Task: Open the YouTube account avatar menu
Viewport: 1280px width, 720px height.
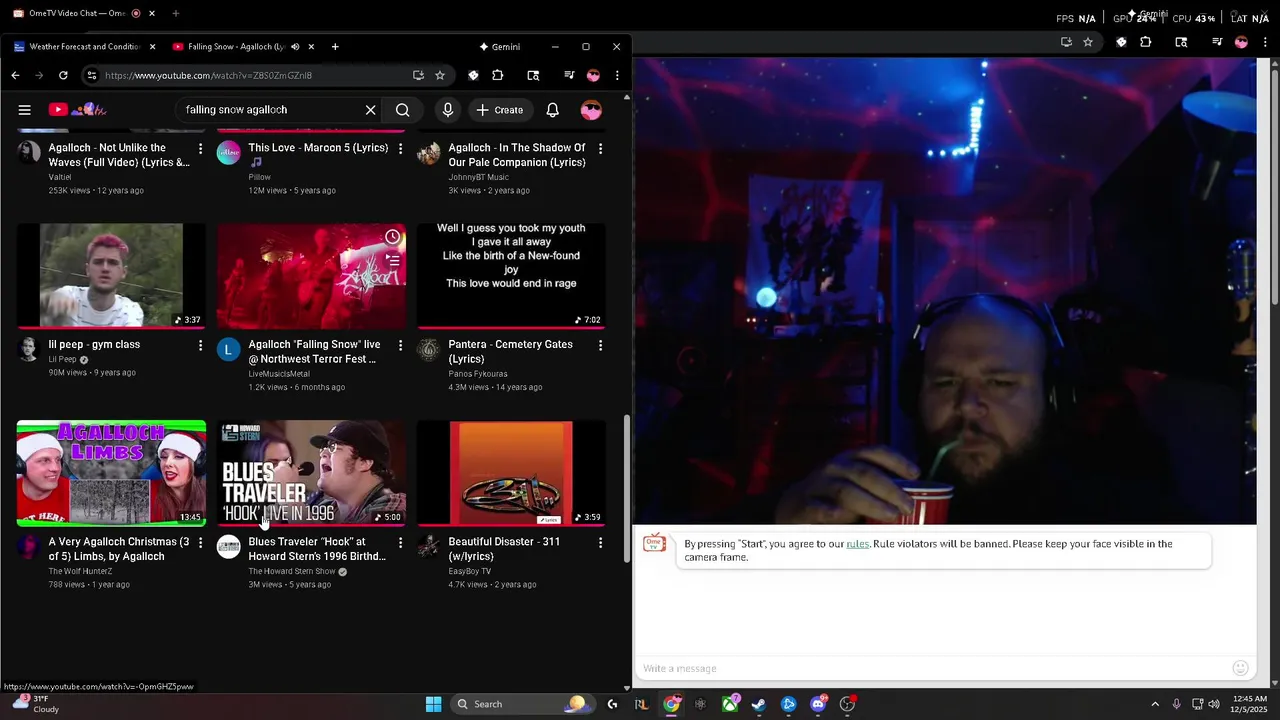Action: click(x=591, y=110)
